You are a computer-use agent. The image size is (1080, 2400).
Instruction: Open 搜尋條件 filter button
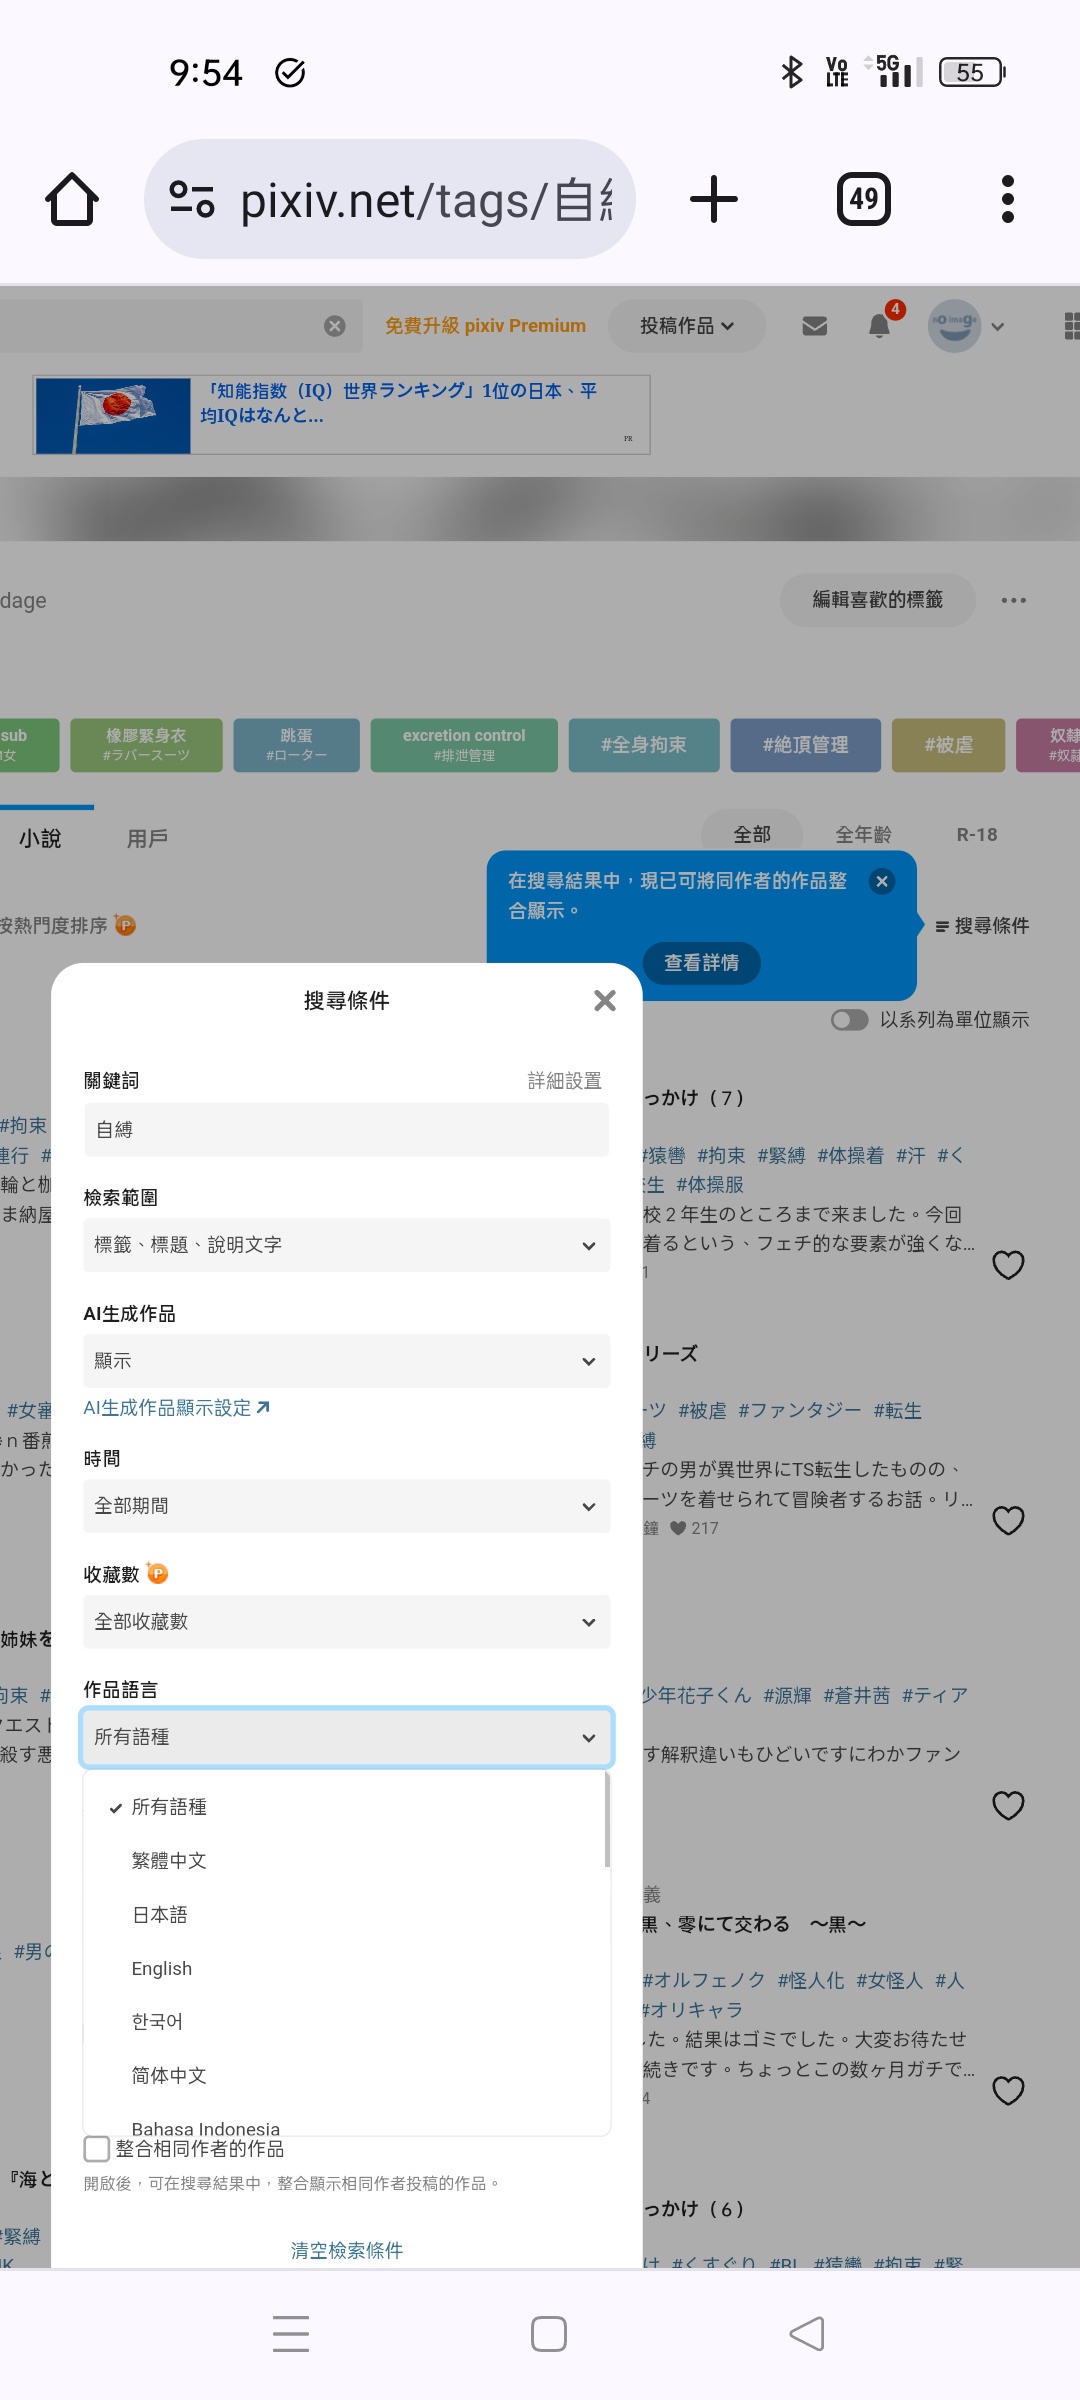(x=982, y=926)
